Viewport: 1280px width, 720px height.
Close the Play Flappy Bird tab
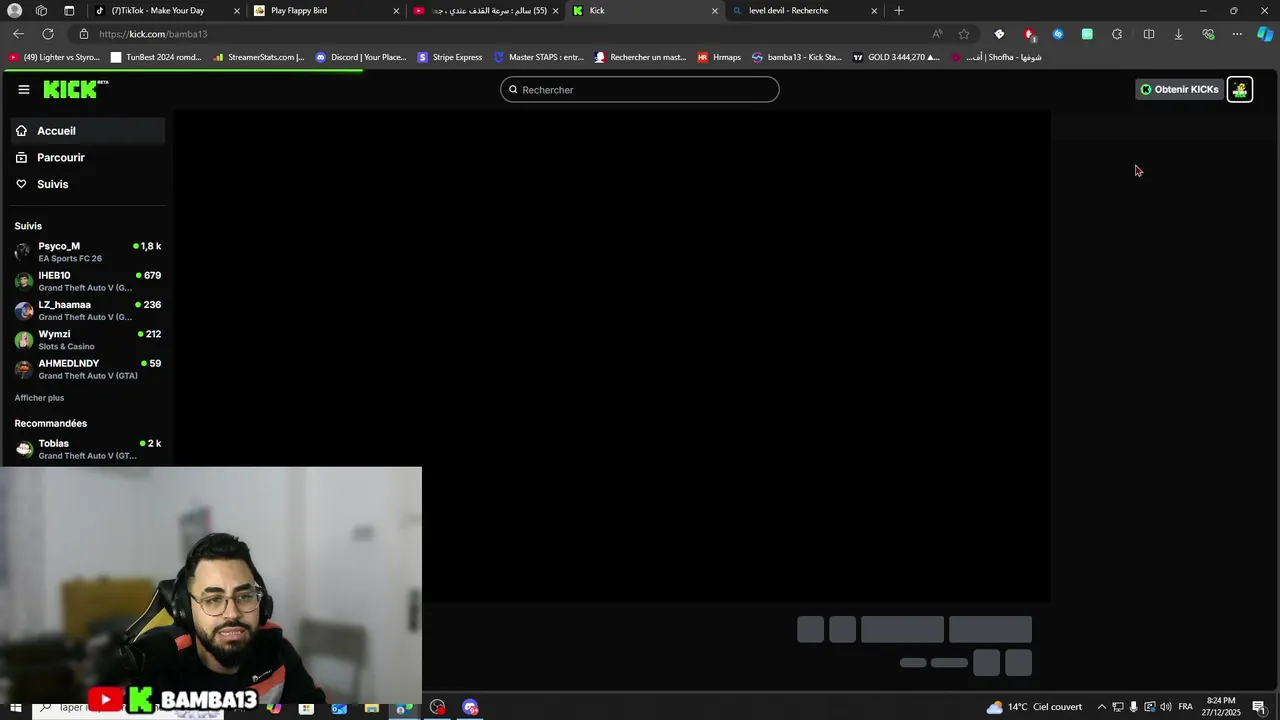[x=396, y=11]
